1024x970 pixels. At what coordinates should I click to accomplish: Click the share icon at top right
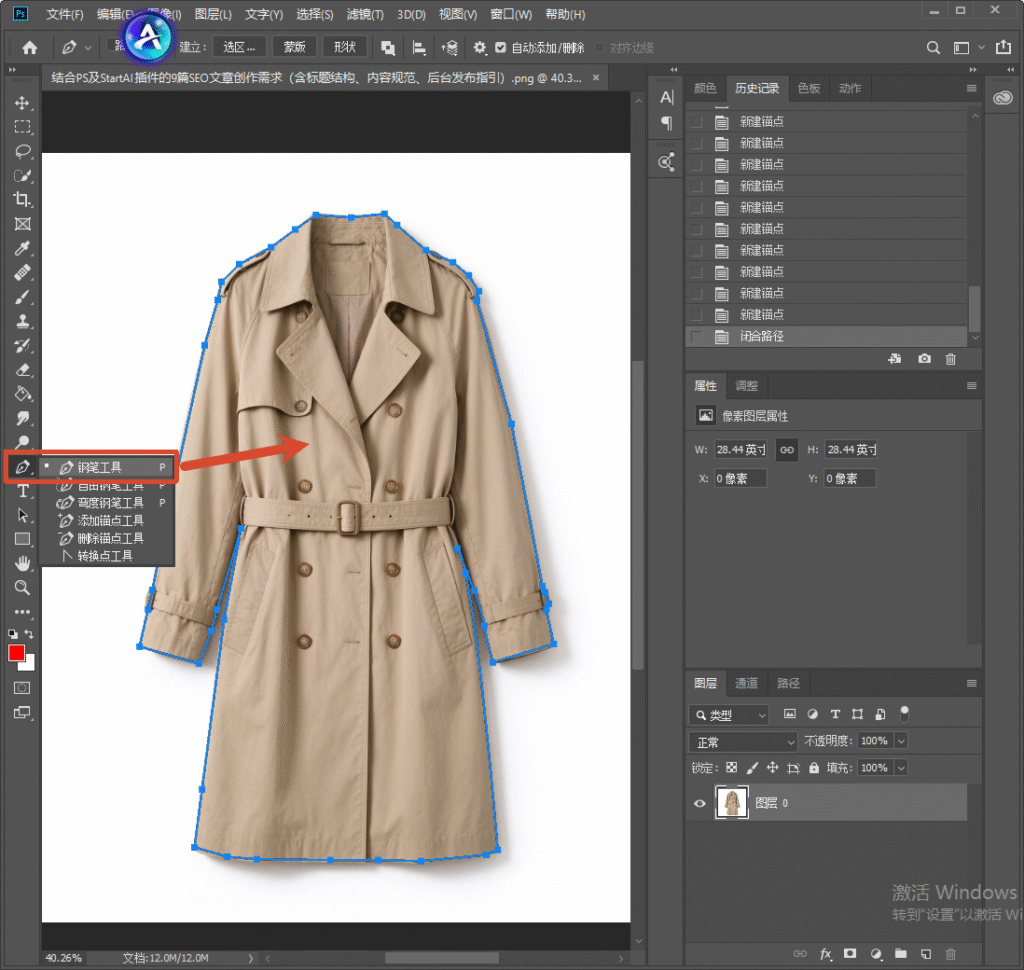pyautogui.click(x=1003, y=47)
